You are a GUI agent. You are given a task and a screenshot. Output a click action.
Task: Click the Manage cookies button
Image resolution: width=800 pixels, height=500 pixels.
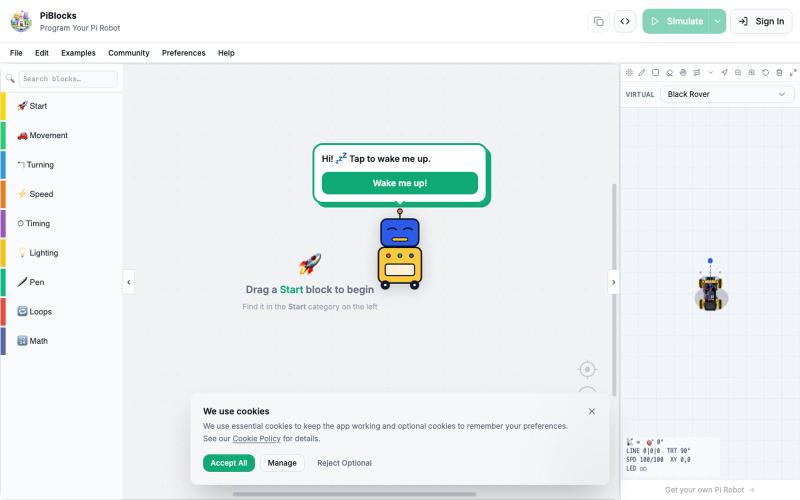pos(282,463)
